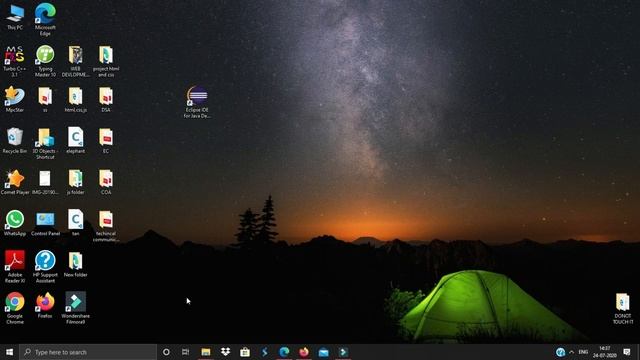640x360 pixels.
Task: Click the ENG language indicator
Action: pos(583,352)
